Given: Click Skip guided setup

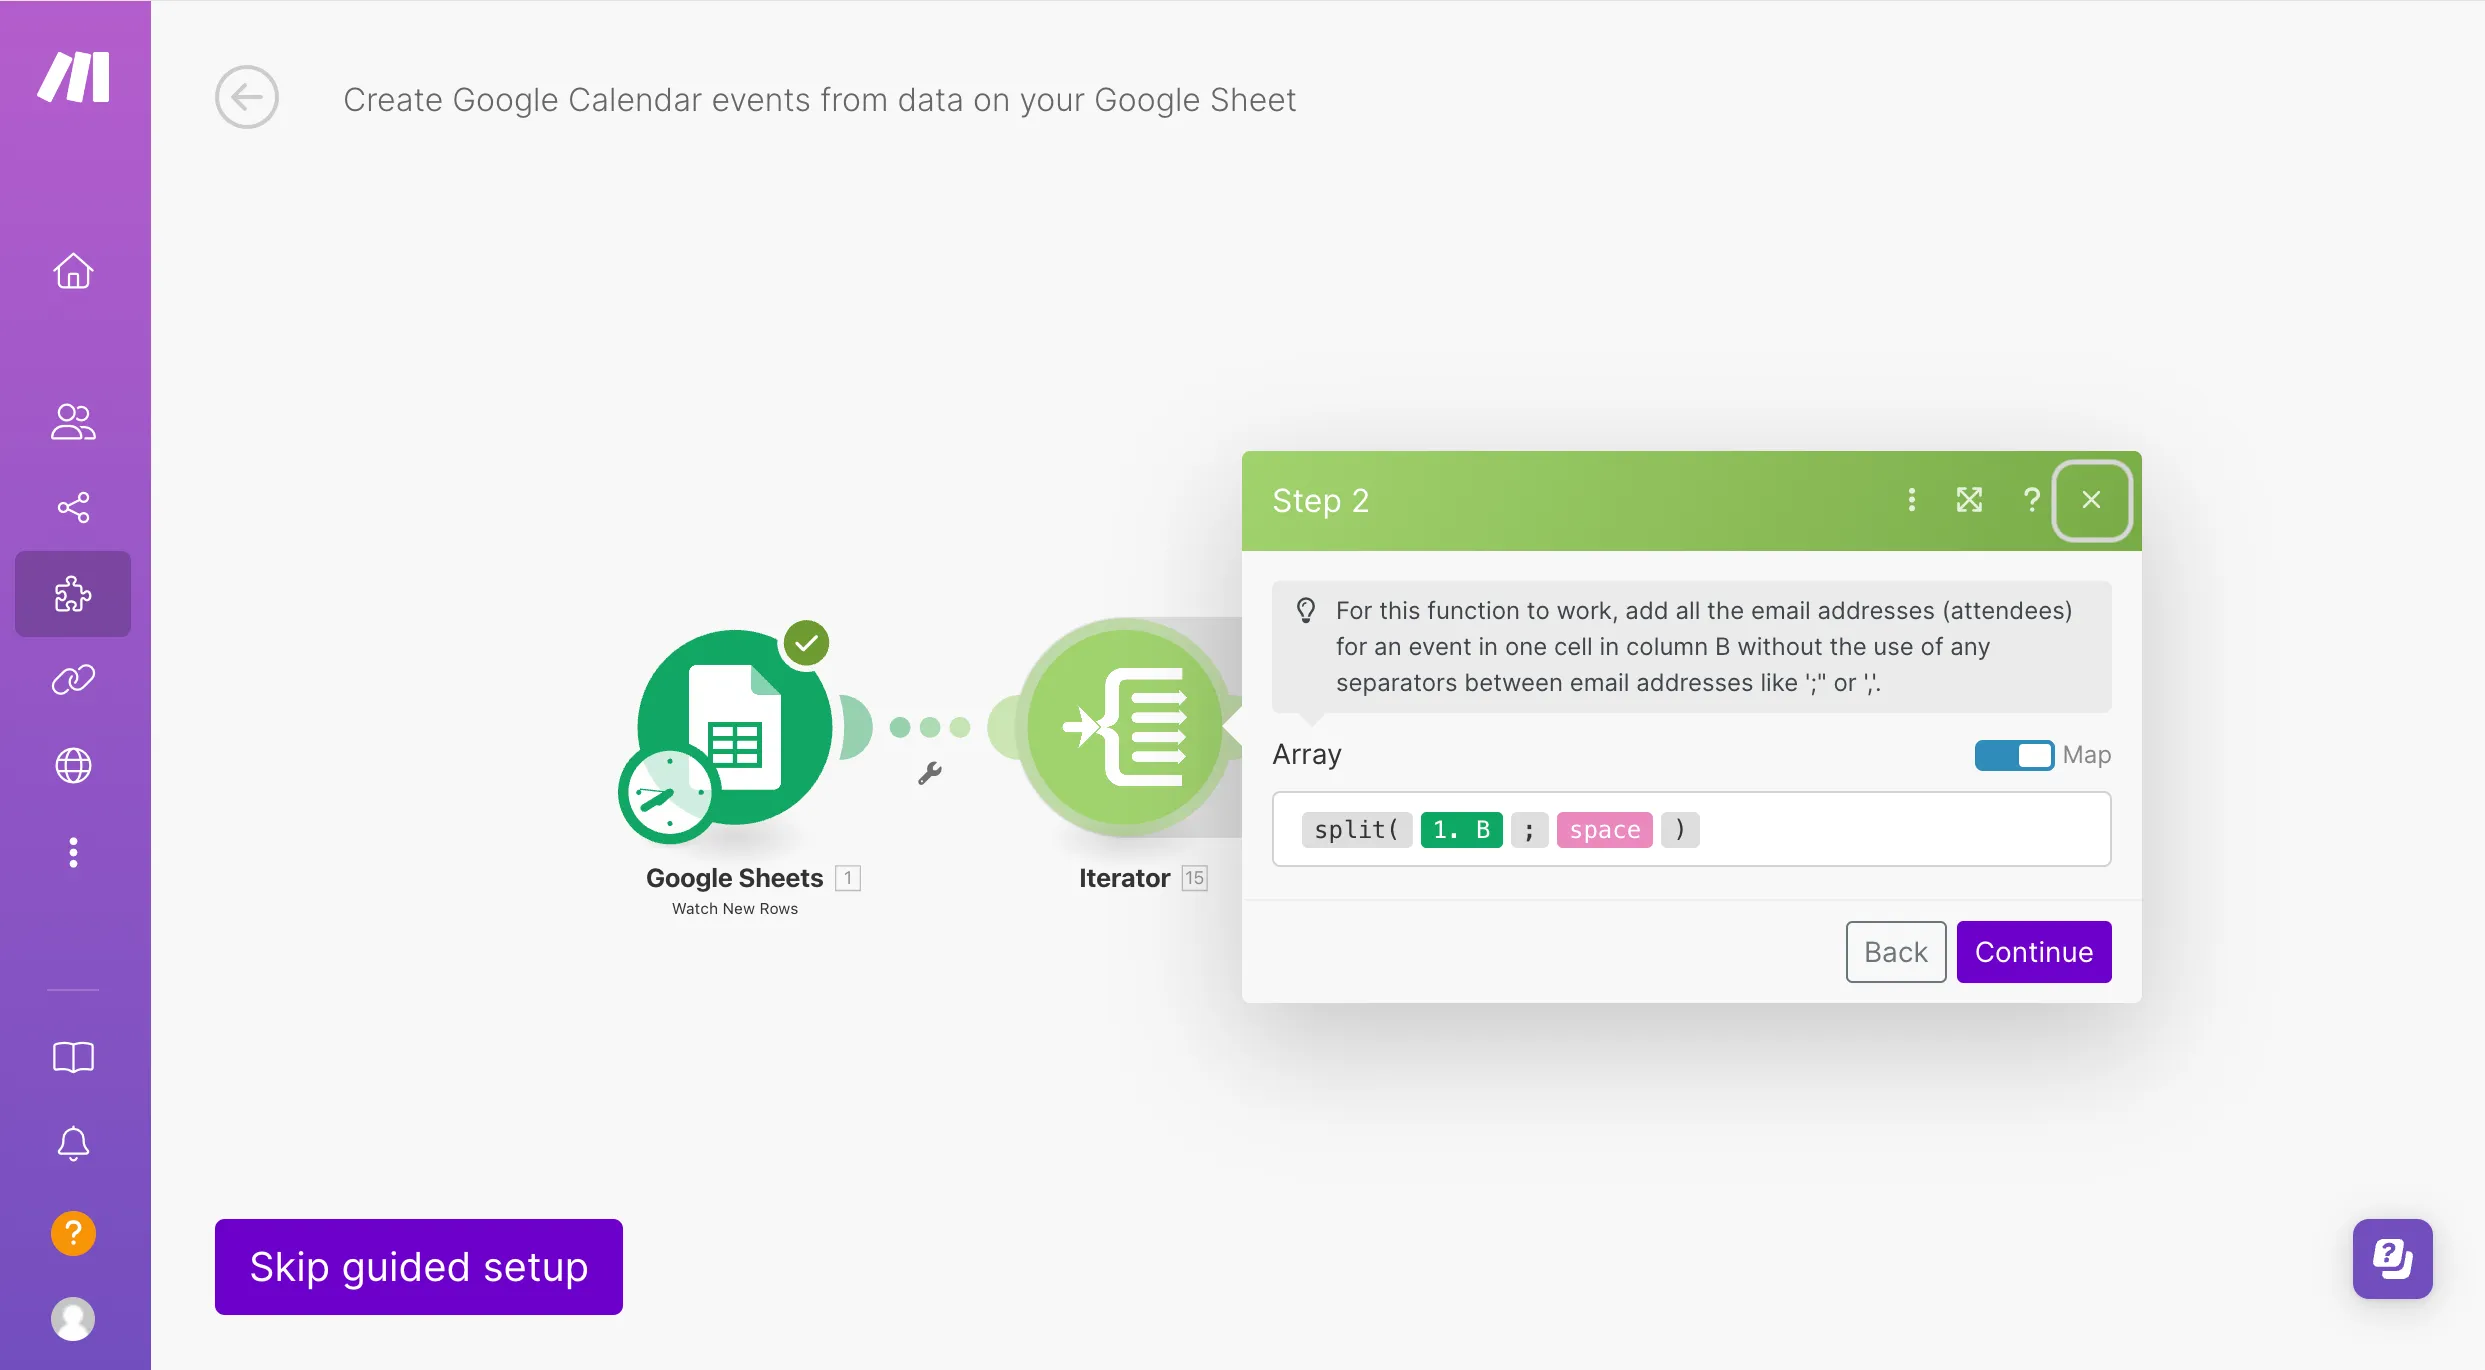Looking at the screenshot, I should (x=419, y=1267).
